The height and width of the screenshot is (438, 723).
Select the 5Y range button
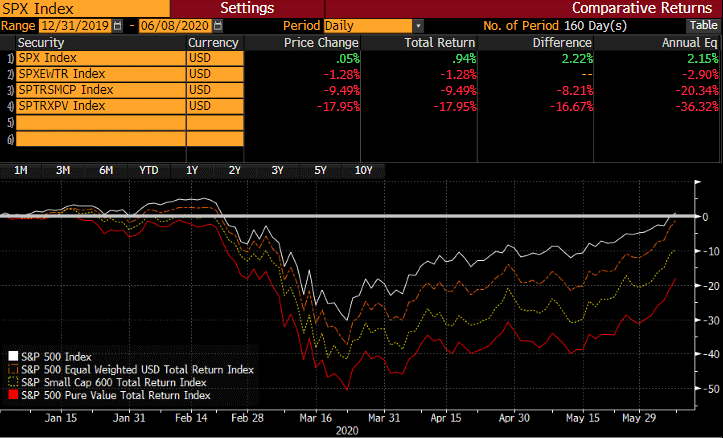320,171
